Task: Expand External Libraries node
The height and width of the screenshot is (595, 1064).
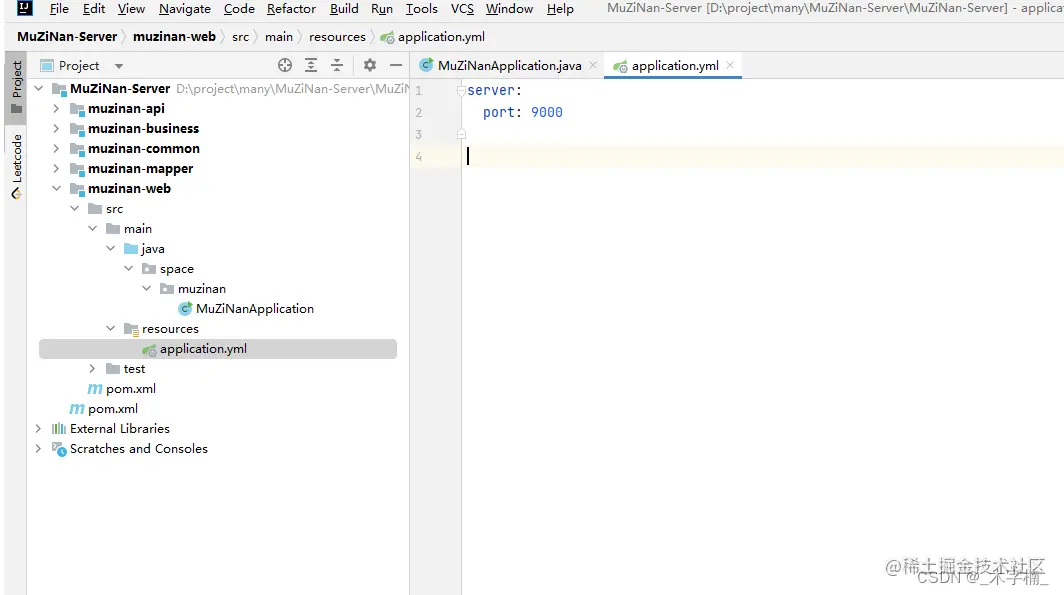Action: [x=39, y=429]
